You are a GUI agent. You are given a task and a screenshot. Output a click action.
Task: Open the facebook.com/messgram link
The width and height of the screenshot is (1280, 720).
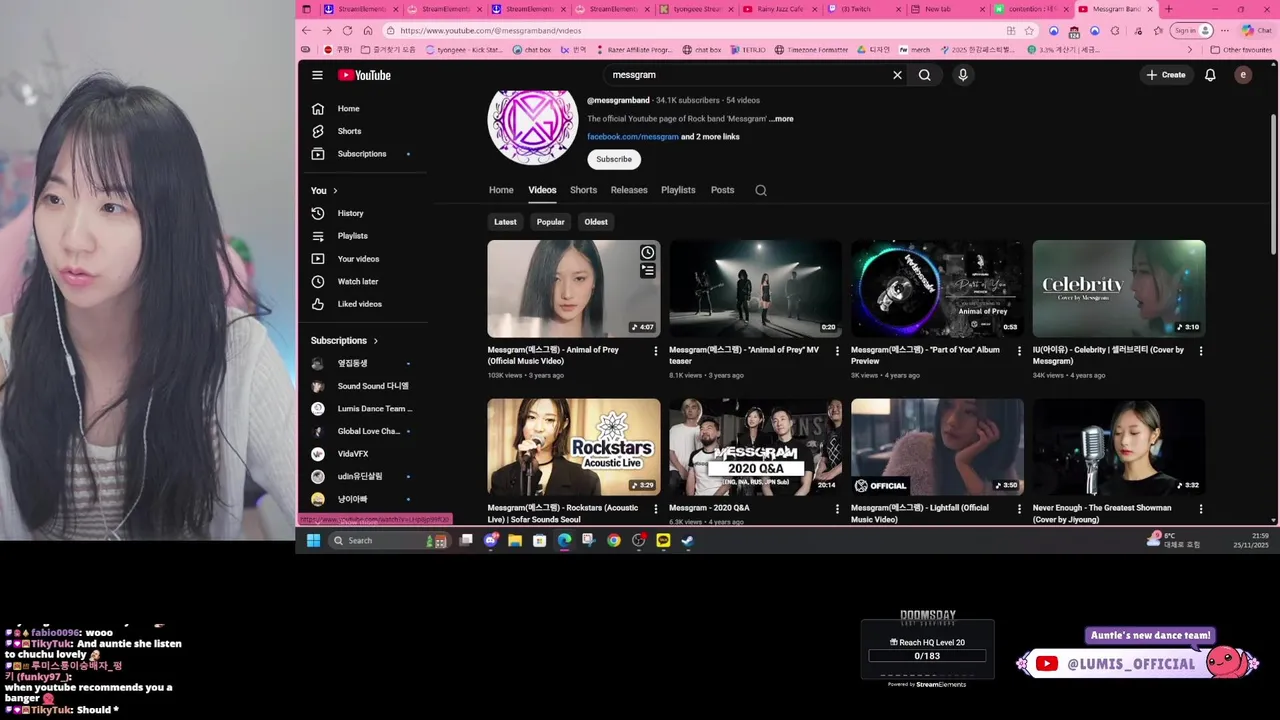pyautogui.click(x=633, y=137)
